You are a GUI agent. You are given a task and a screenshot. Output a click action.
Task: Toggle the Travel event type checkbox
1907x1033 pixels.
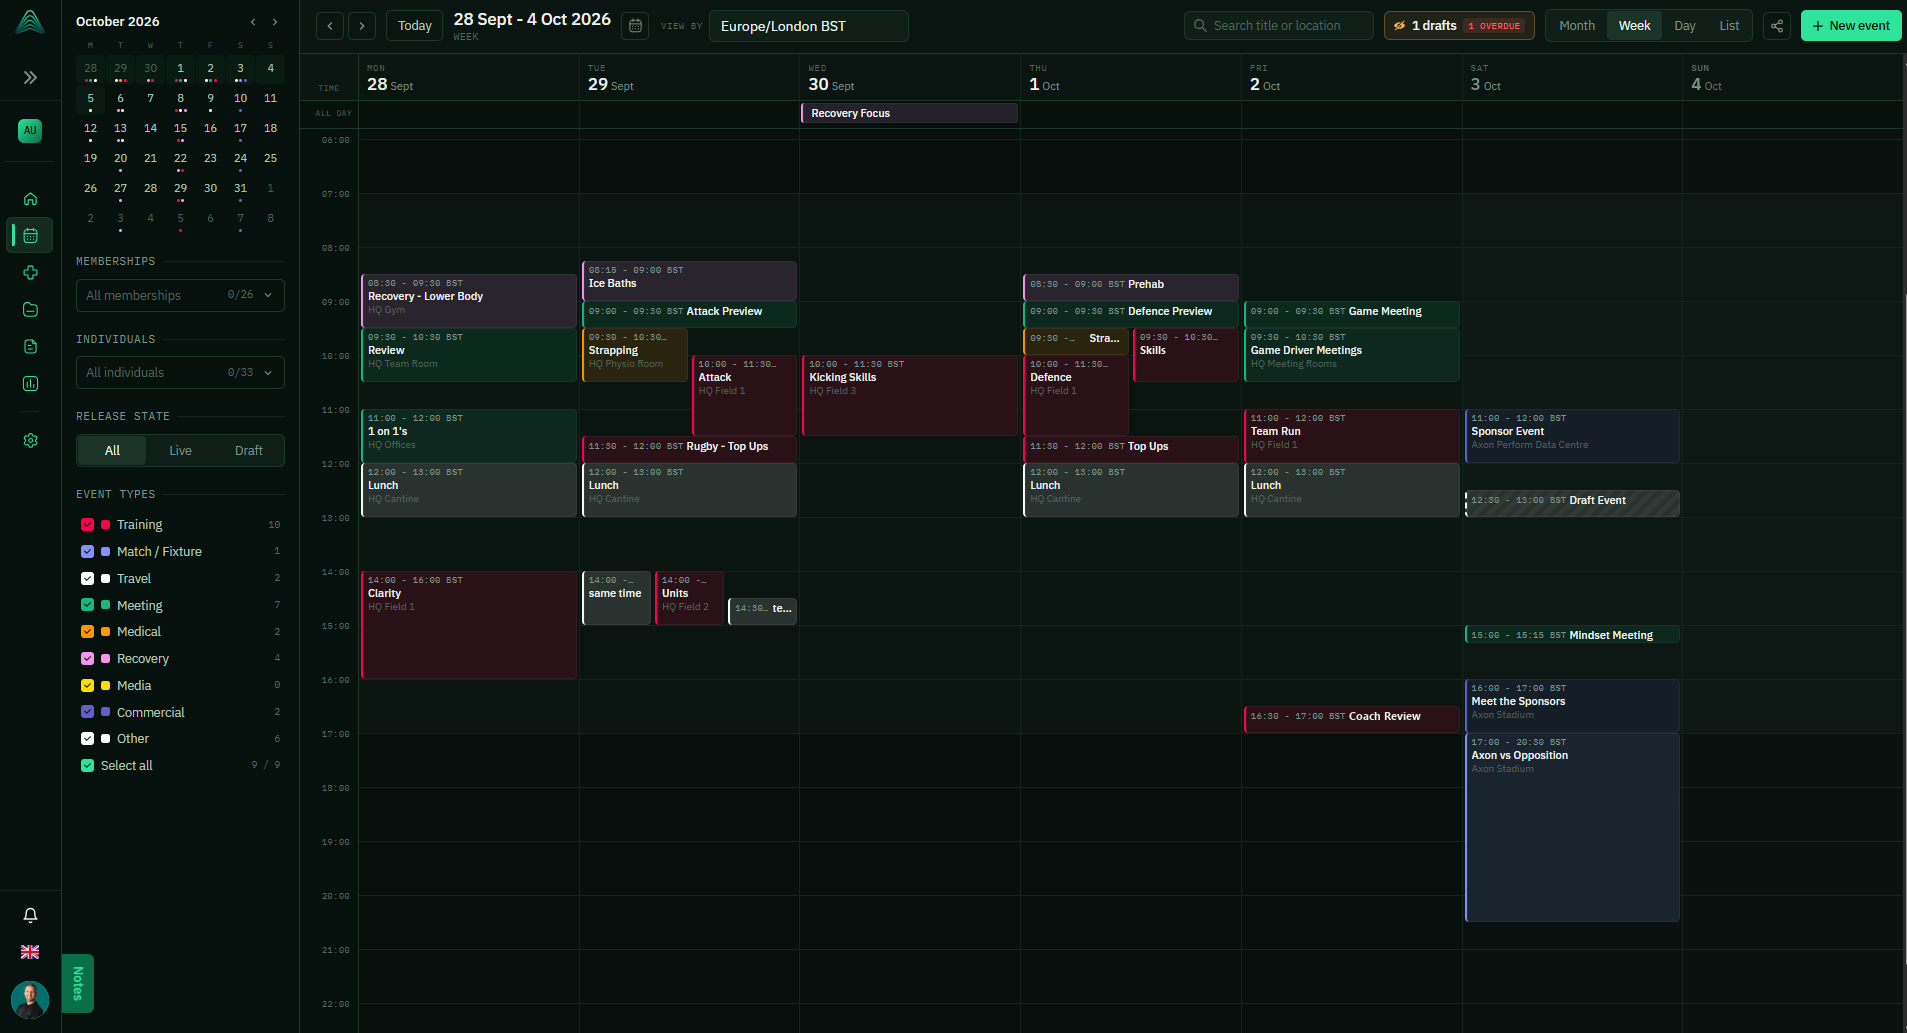tap(87, 579)
